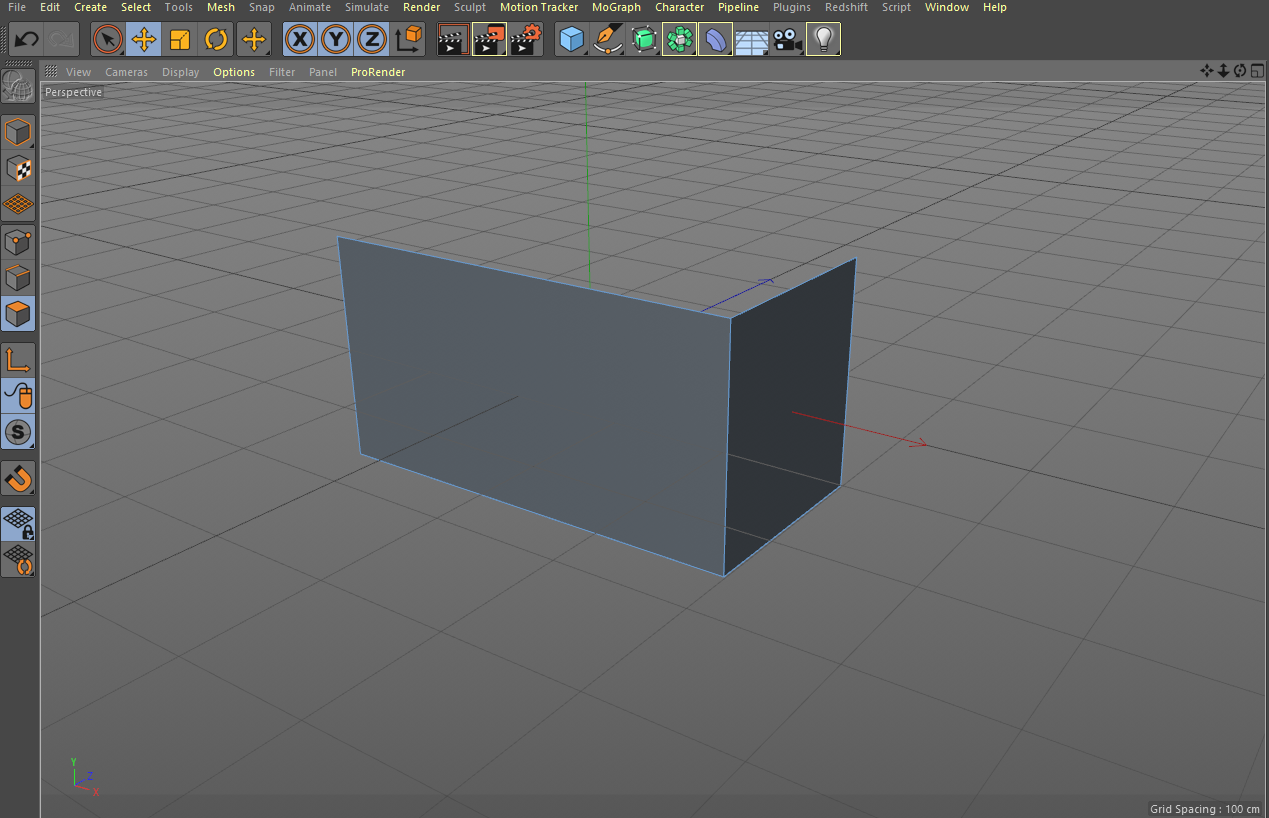Open the viewport Panel menu

[323, 72]
